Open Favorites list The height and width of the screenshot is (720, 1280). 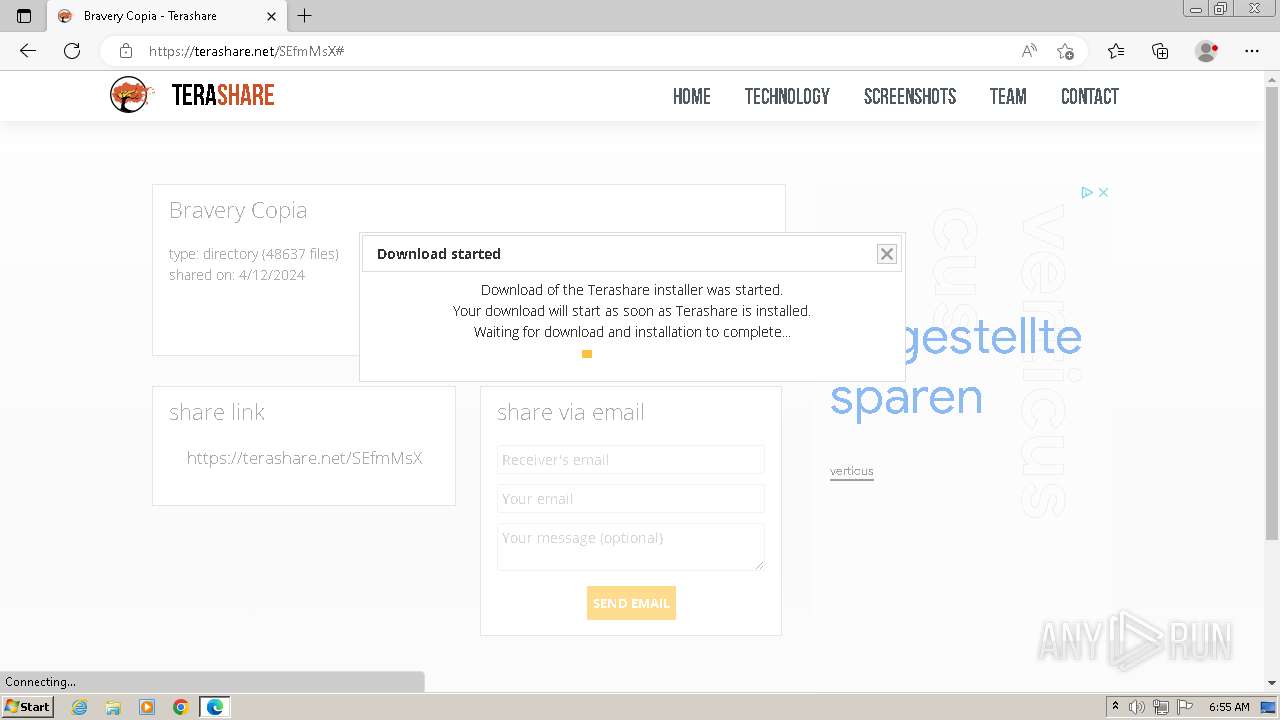(1116, 51)
